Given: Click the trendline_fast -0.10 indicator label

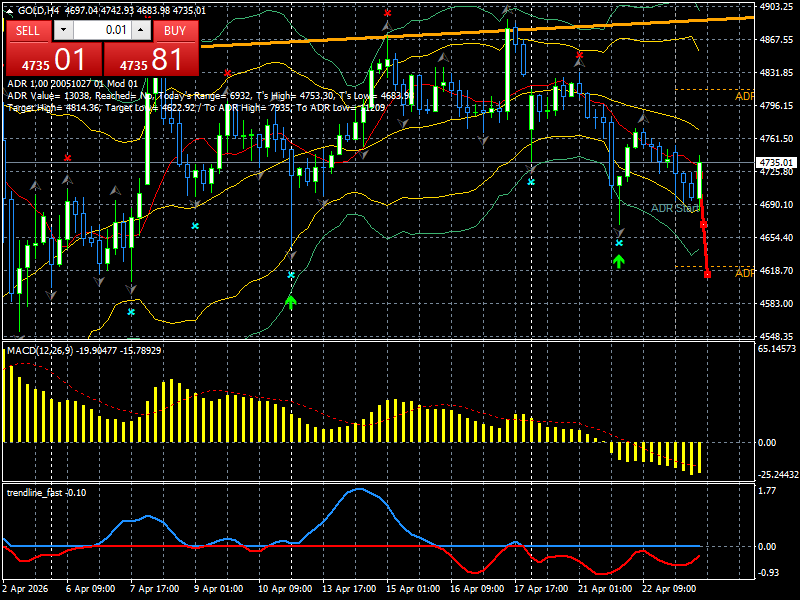Looking at the screenshot, I should pos(46,492).
